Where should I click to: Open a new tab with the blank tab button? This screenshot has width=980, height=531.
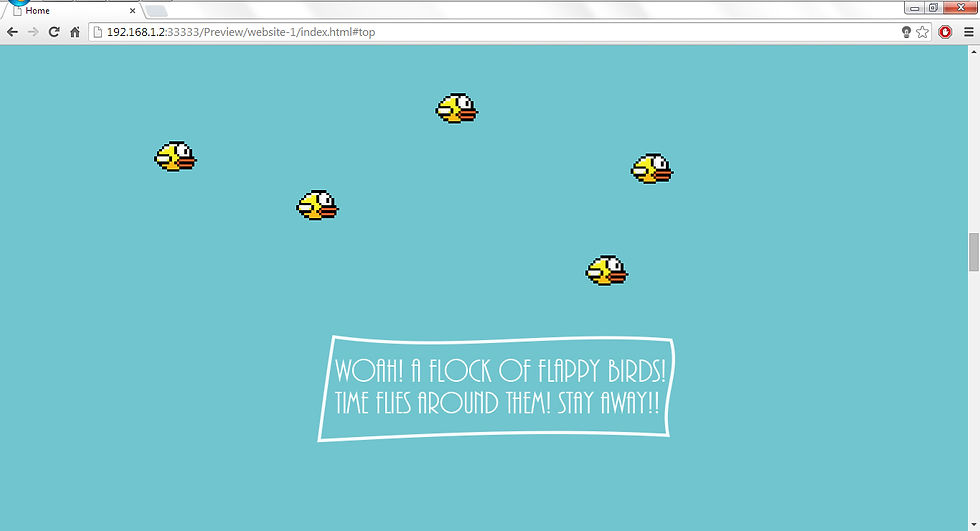(x=156, y=11)
